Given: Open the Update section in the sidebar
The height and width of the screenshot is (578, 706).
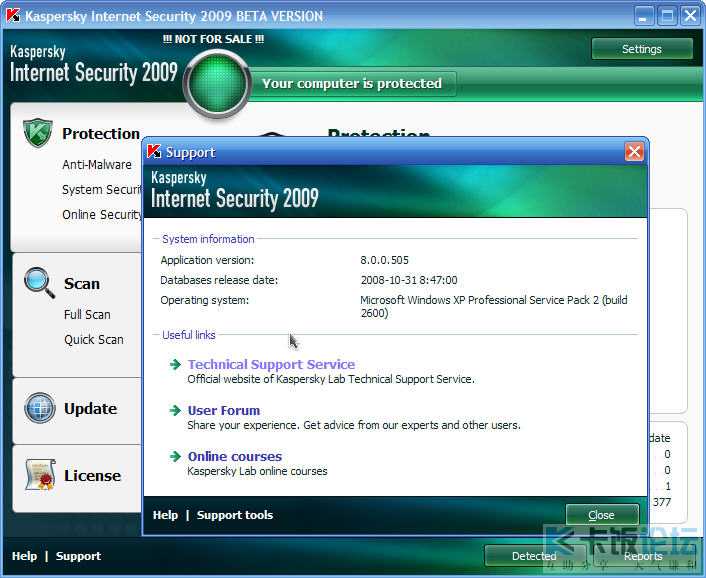Looking at the screenshot, I should (x=91, y=408).
